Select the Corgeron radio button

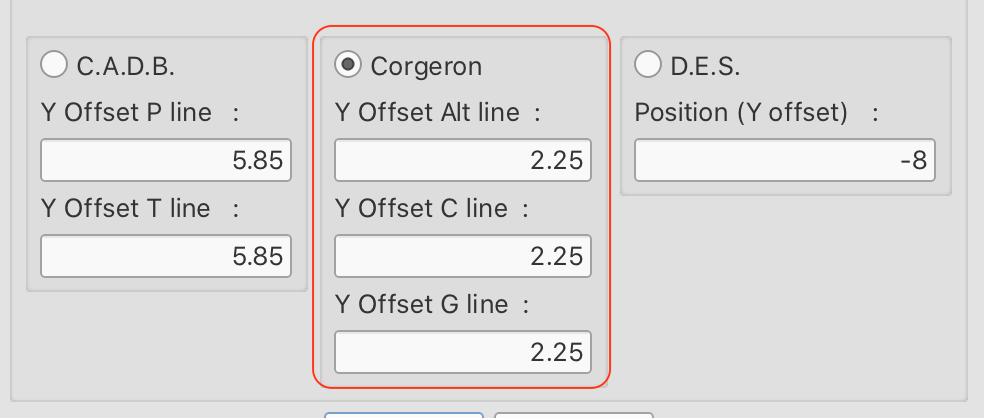point(348,66)
